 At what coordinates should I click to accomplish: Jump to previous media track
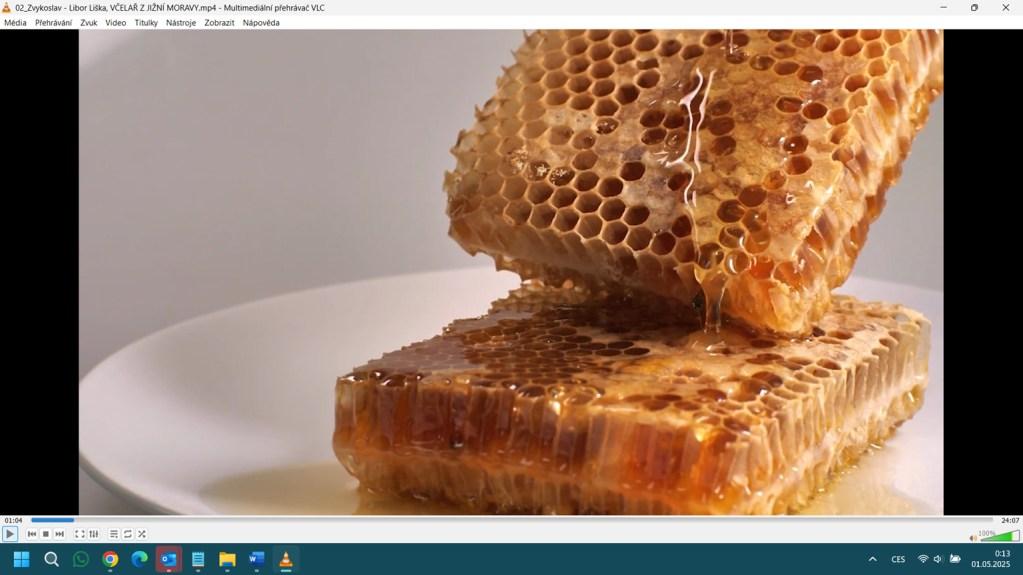click(x=32, y=534)
